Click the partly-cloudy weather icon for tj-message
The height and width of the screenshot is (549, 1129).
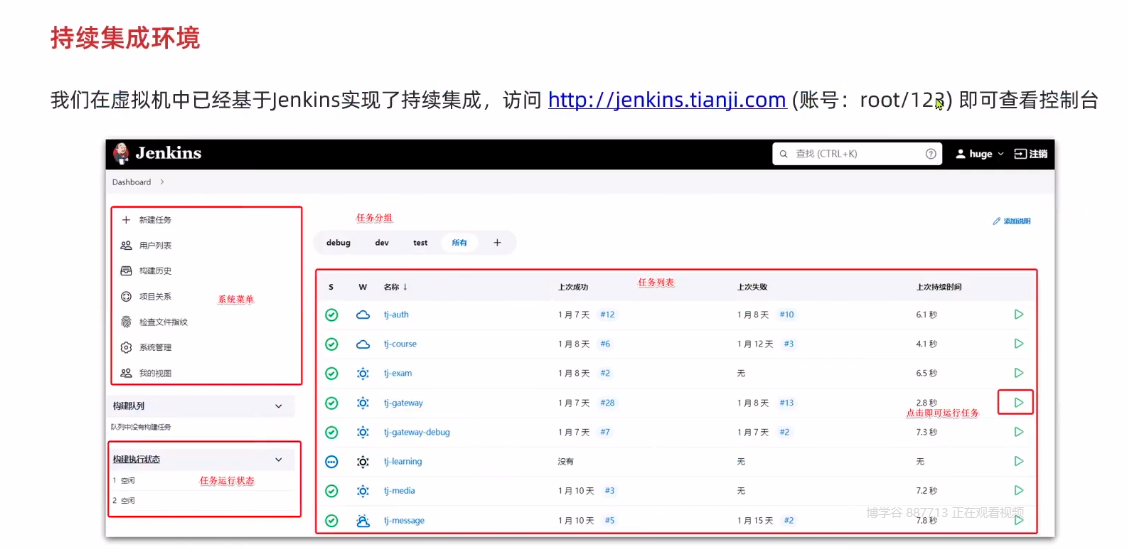363,520
